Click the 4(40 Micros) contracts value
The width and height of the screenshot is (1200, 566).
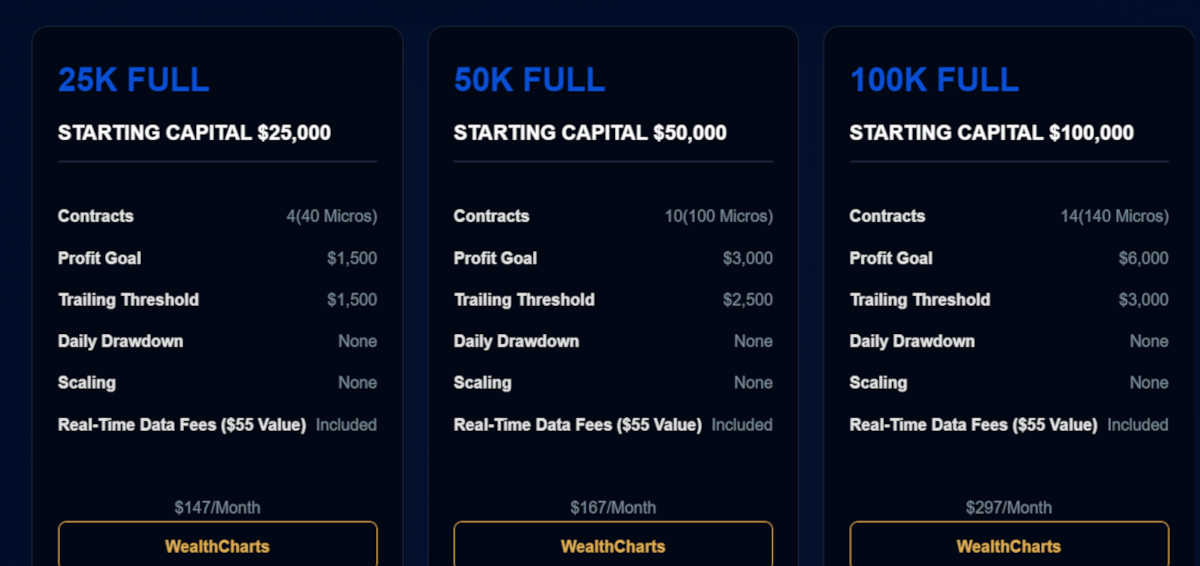pos(331,216)
